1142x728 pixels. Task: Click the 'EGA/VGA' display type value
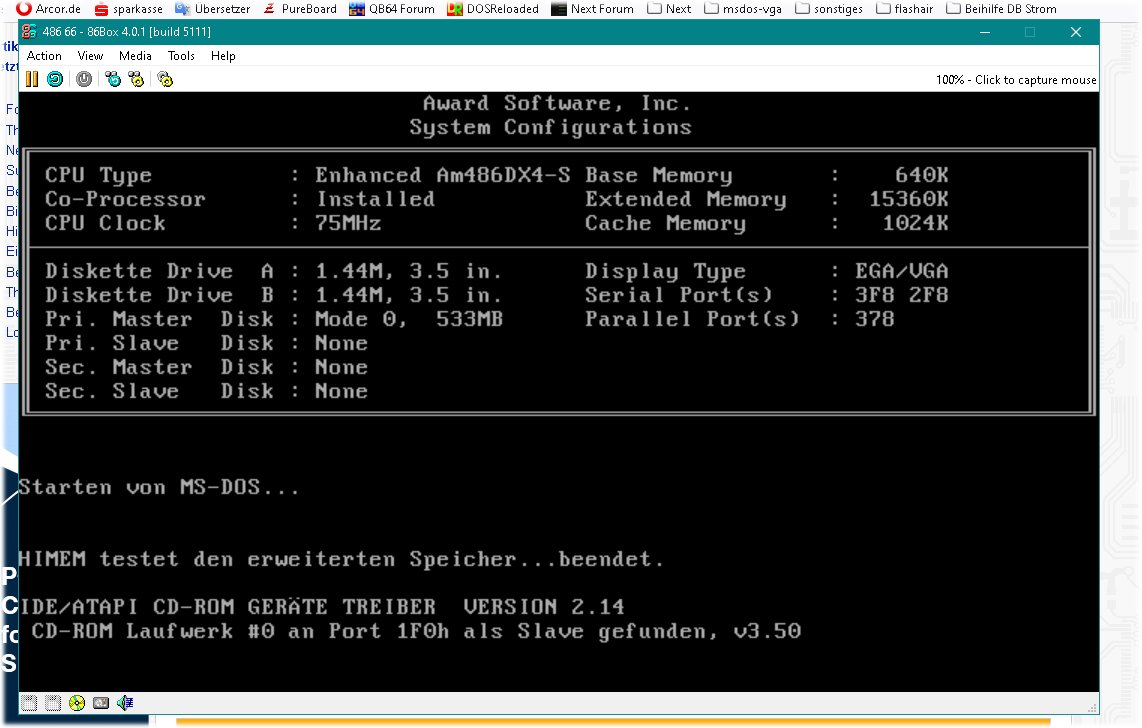902,272
